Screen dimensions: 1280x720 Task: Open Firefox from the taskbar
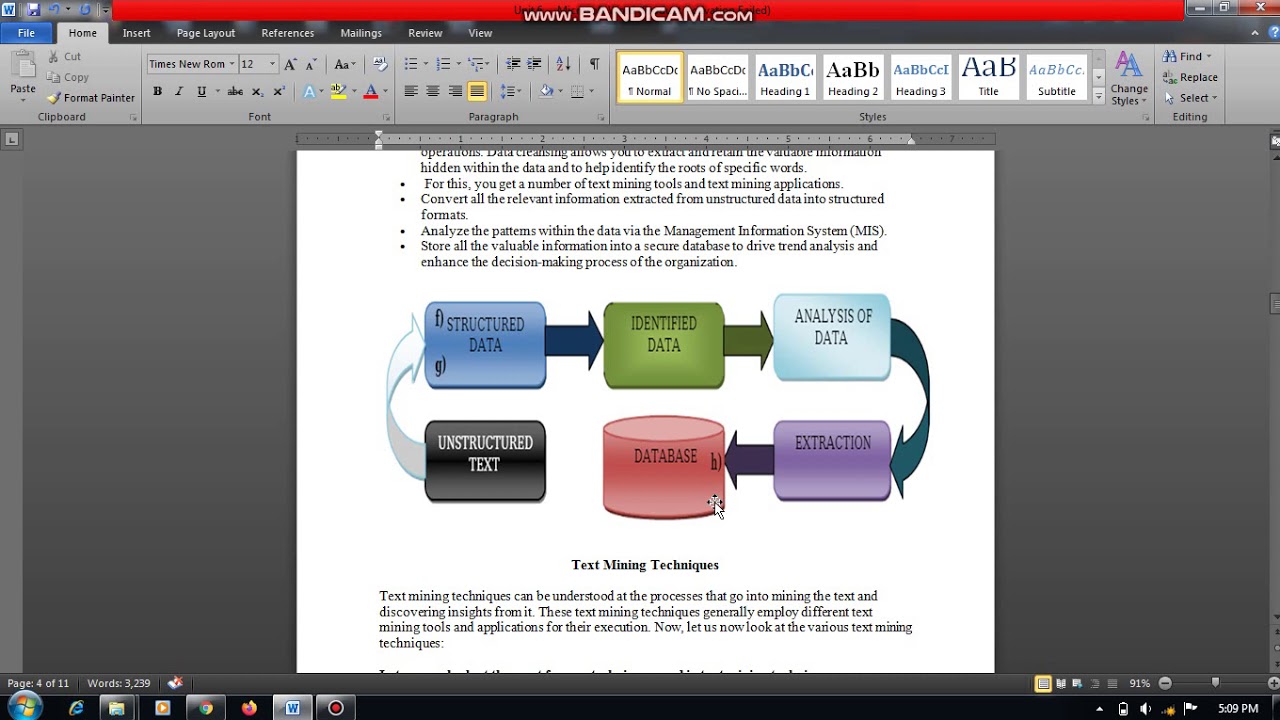[249, 708]
